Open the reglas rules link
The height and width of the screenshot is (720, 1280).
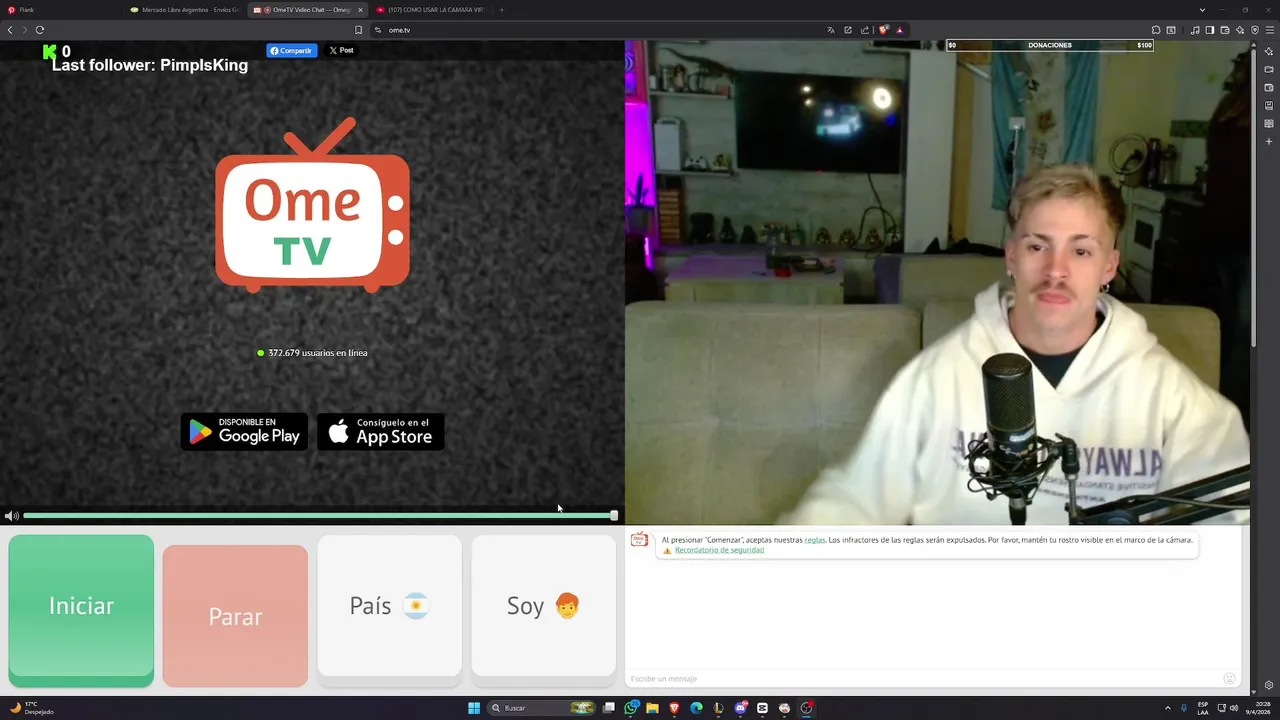tap(815, 540)
